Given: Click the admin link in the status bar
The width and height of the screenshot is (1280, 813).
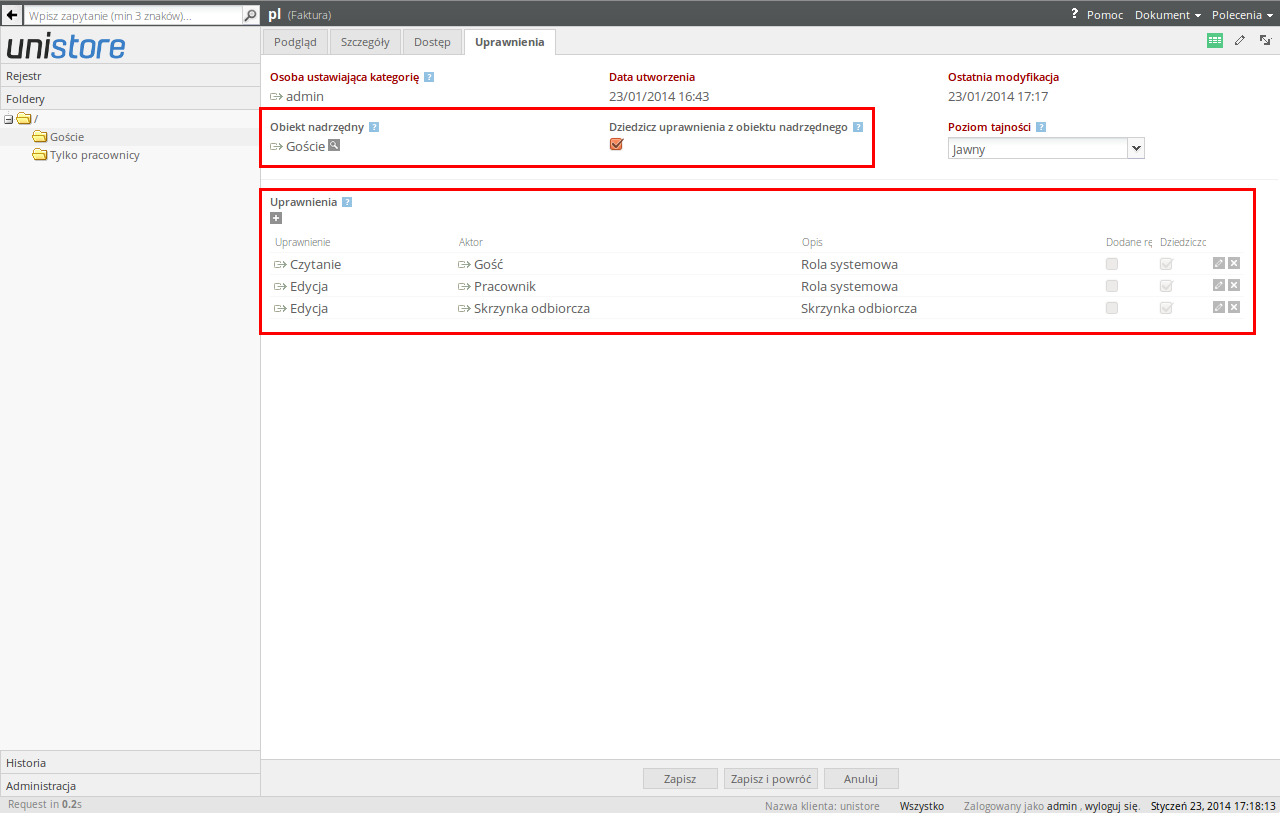Looking at the screenshot, I should [x=1062, y=806].
